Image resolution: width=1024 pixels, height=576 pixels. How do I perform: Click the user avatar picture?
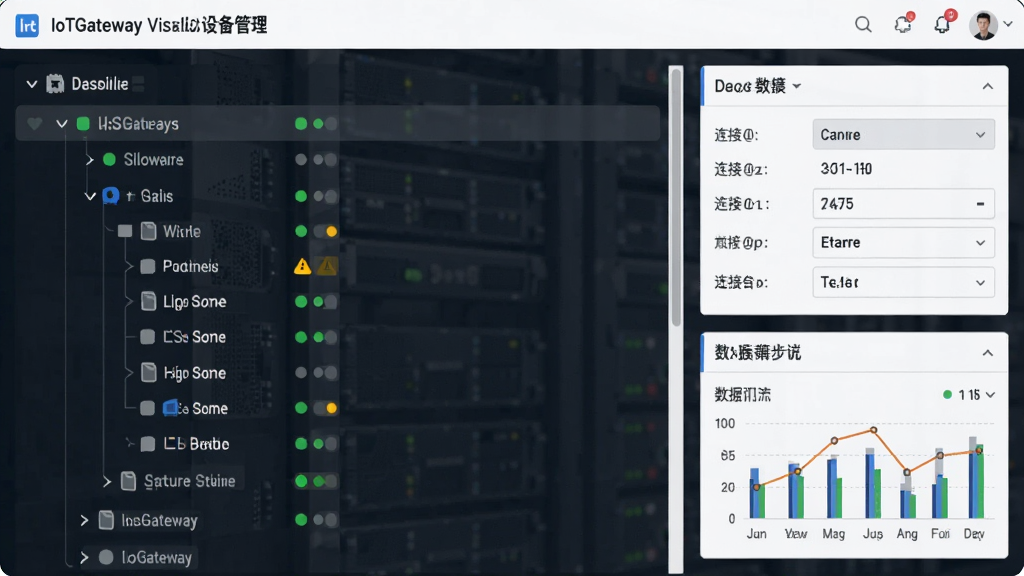(983, 25)
